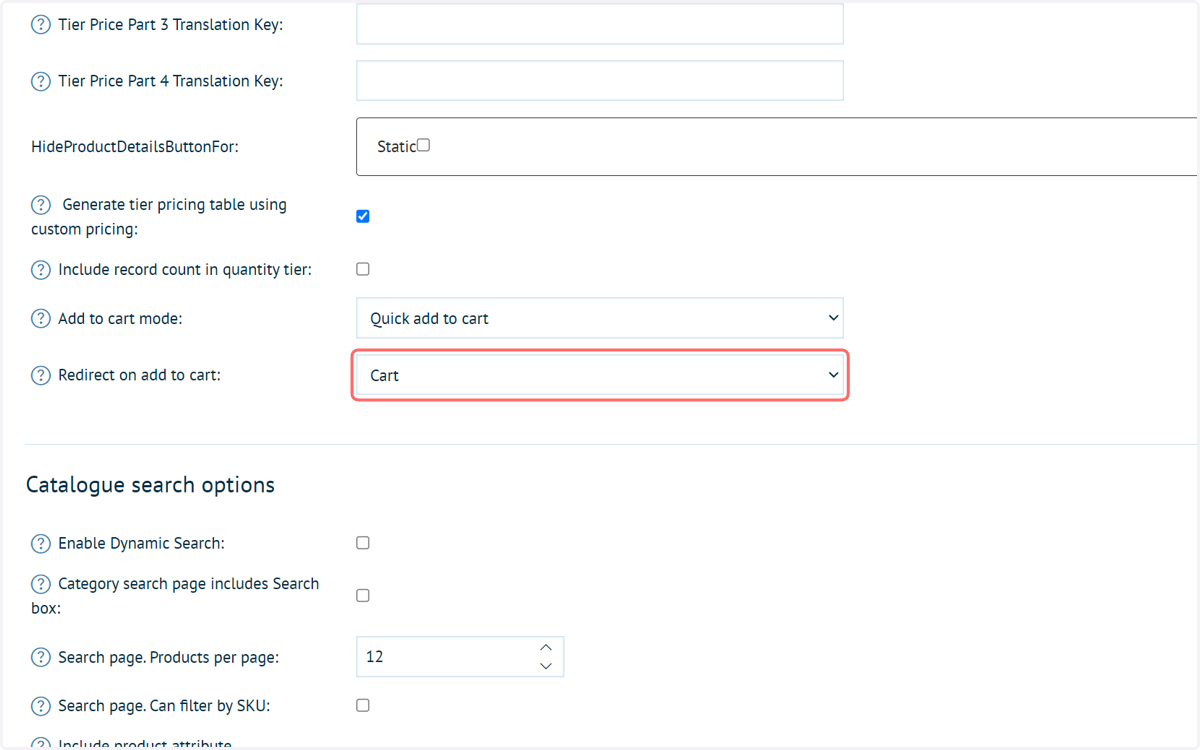Click the Catalogue search options heading
1200x750 pixels.
tap(150, 485)
